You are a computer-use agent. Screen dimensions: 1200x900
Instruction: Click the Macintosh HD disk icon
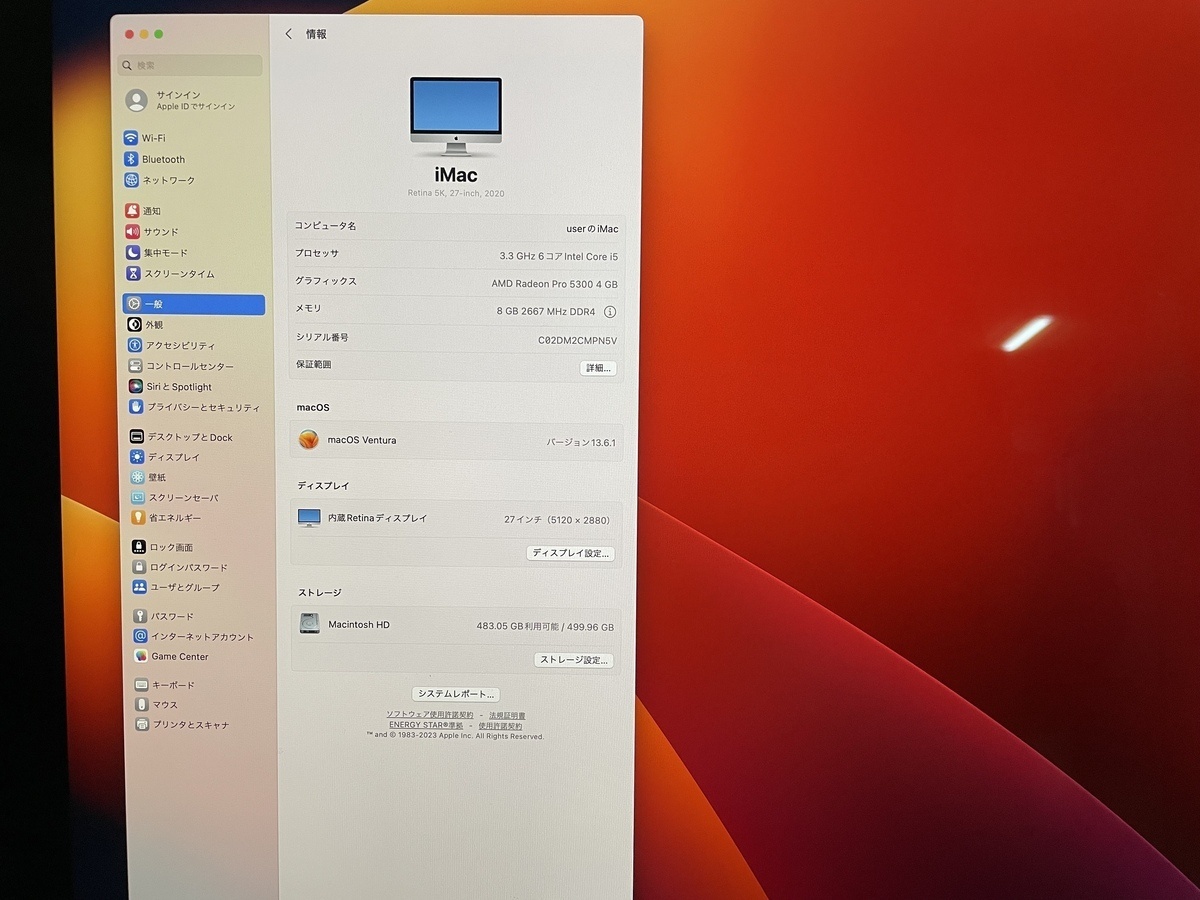[x=309, y=624]
